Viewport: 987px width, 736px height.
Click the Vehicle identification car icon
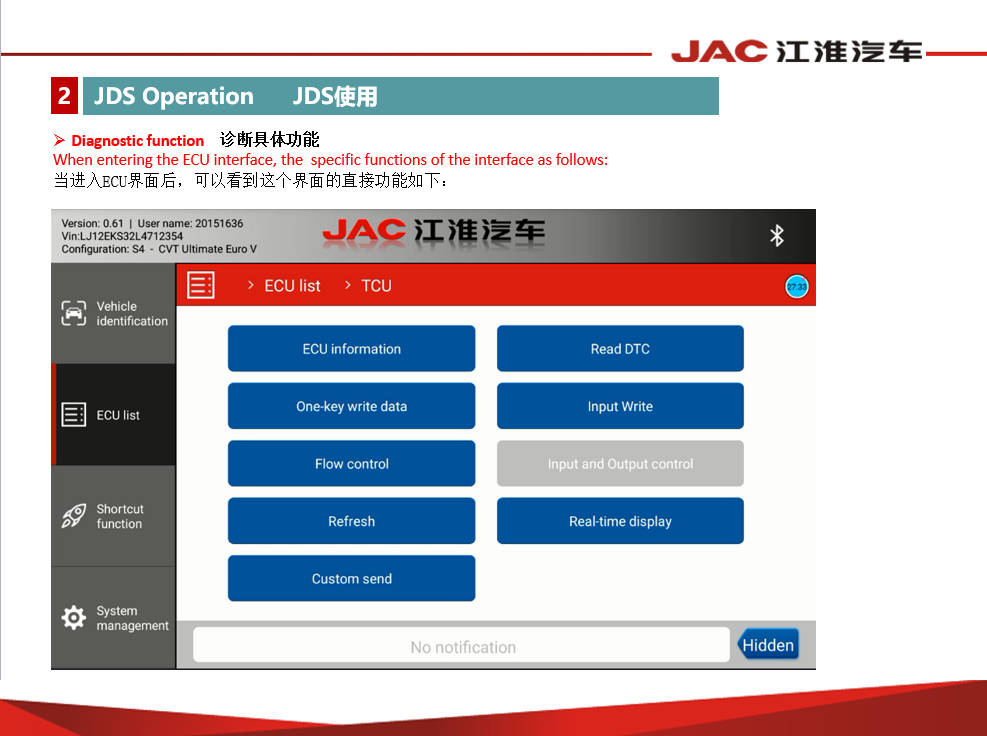[74, 313]
